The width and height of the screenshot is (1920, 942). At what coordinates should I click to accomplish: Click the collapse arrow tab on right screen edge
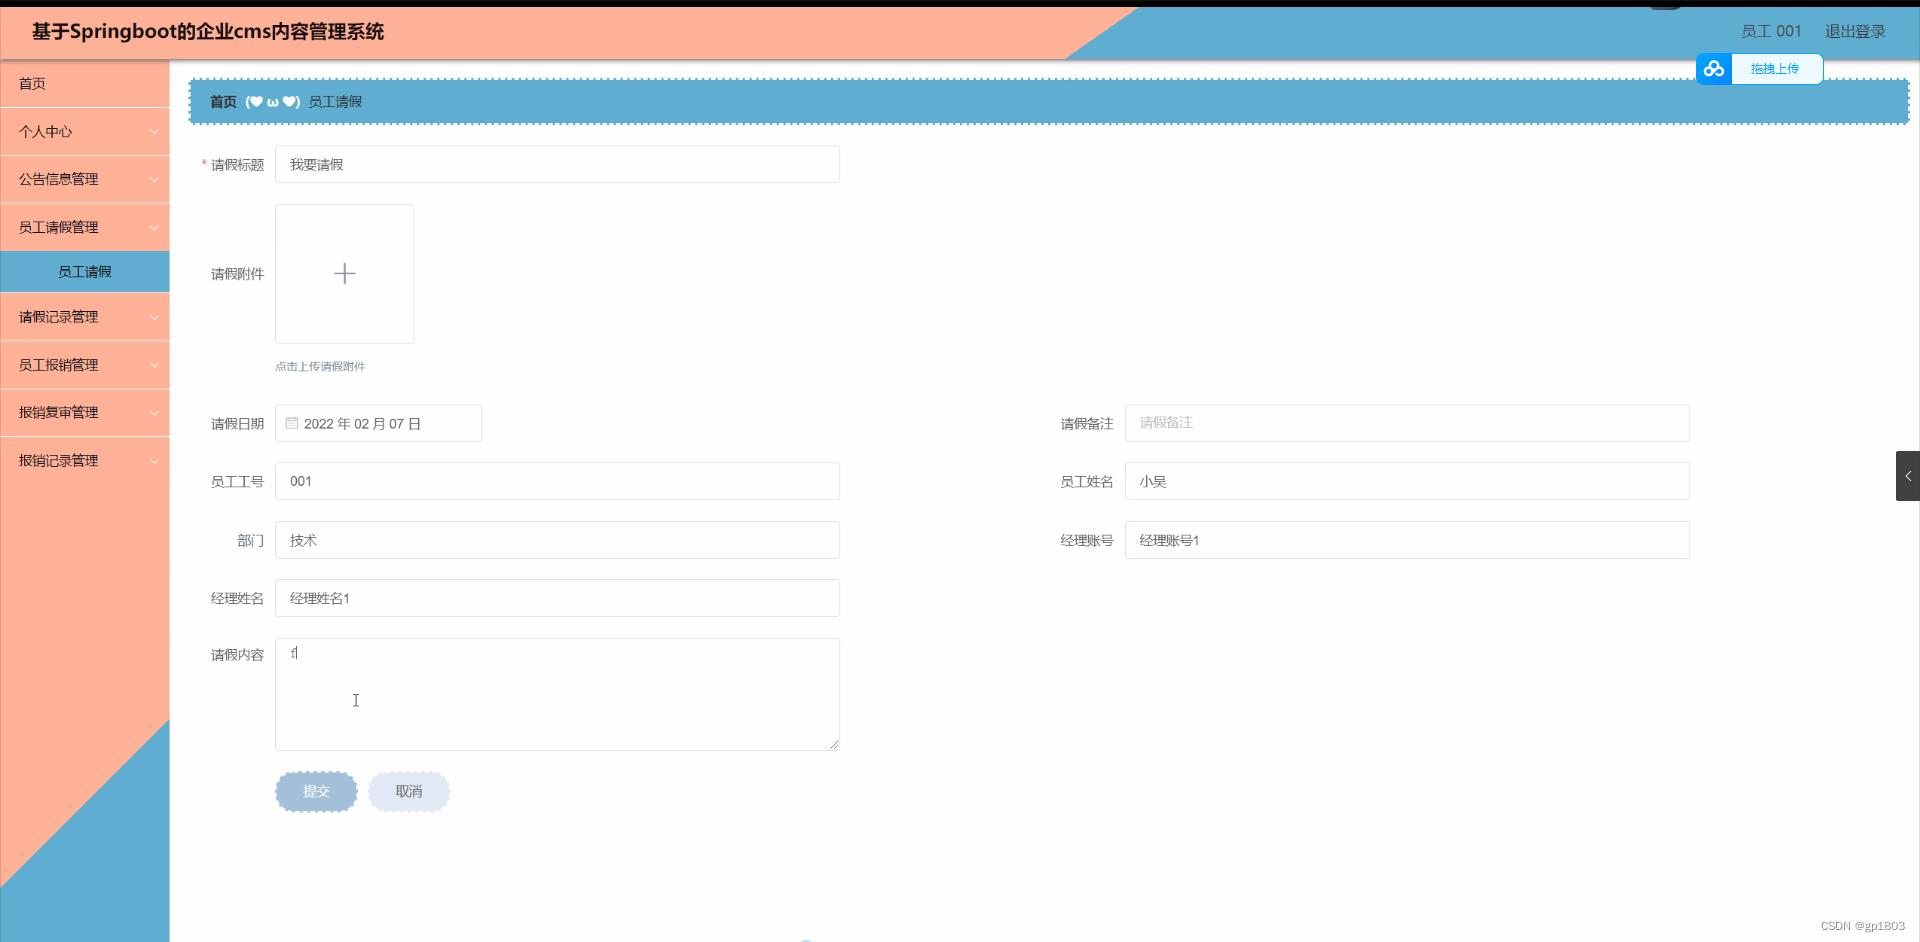1911,476
